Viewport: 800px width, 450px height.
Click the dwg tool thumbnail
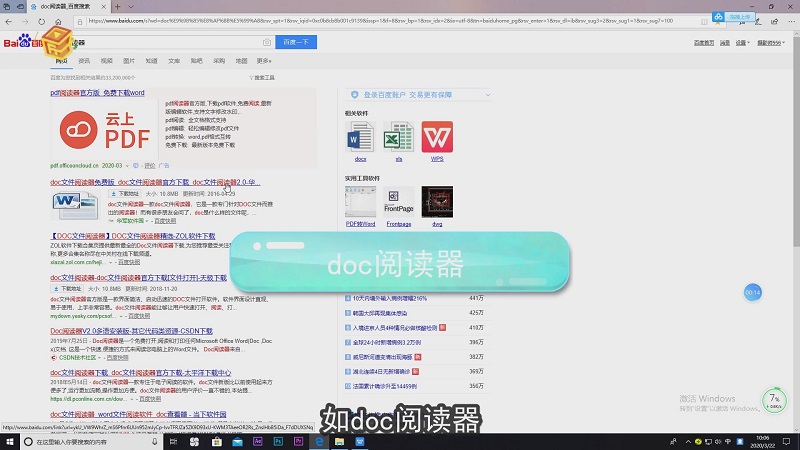(437, 201)
